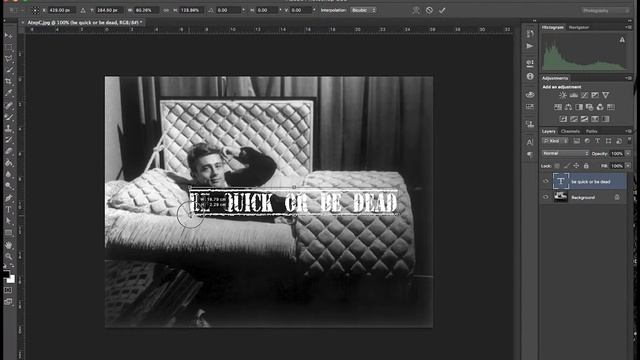Viewport: 640px width, 360px height.
Task: Click the background color swatch
Action: [11, 279]
